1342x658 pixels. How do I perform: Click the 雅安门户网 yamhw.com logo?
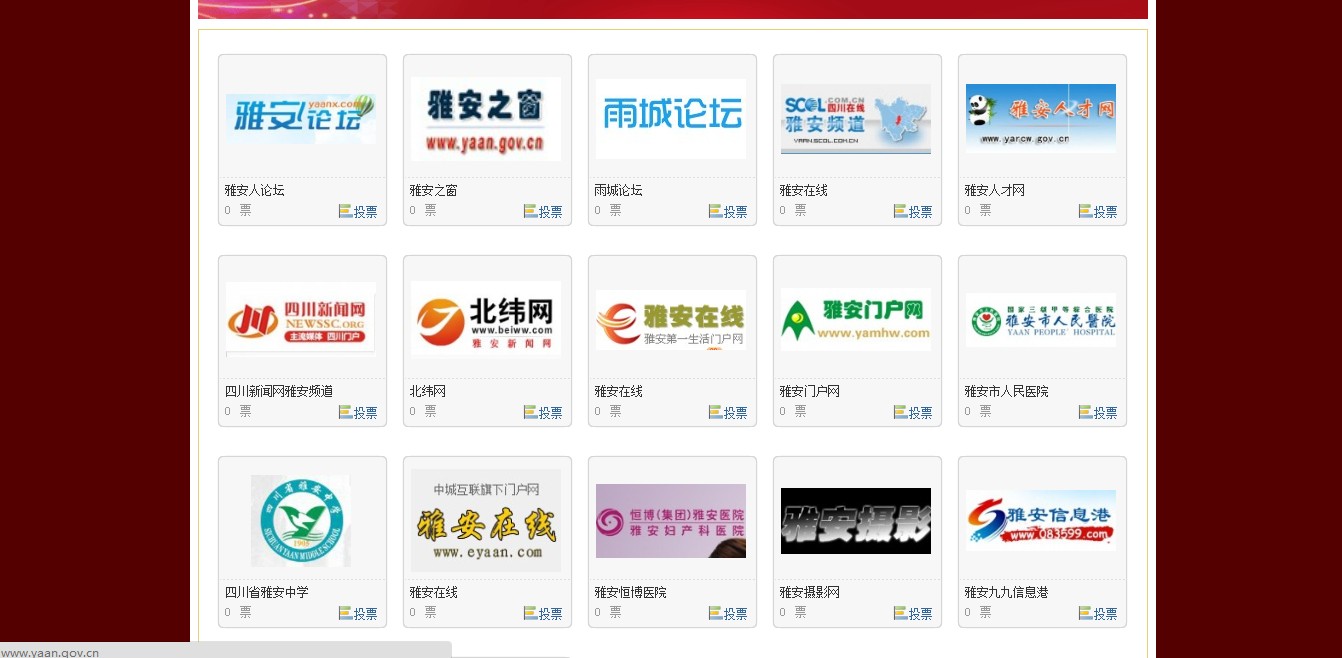pyautogui.click(x=856, y=319)
